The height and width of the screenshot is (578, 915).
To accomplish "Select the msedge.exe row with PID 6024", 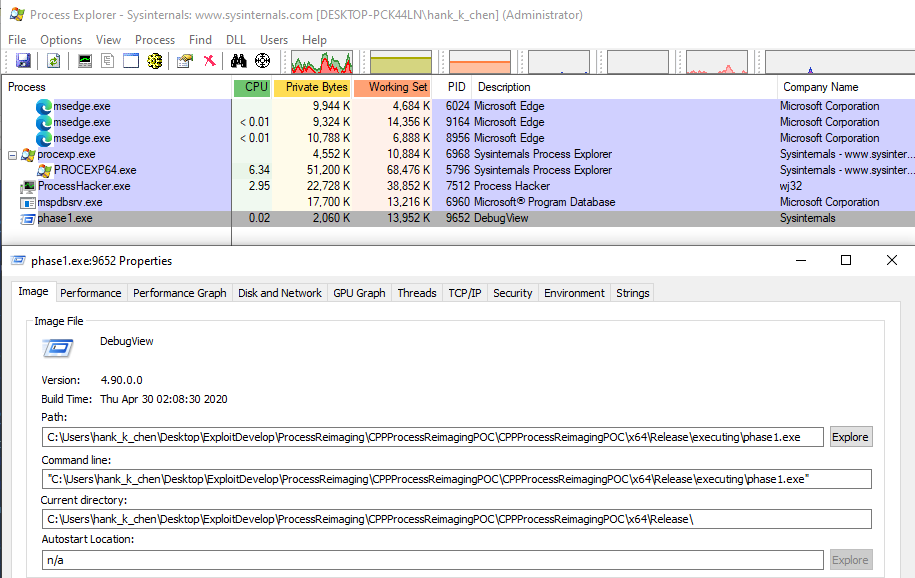I will (459, 106).
